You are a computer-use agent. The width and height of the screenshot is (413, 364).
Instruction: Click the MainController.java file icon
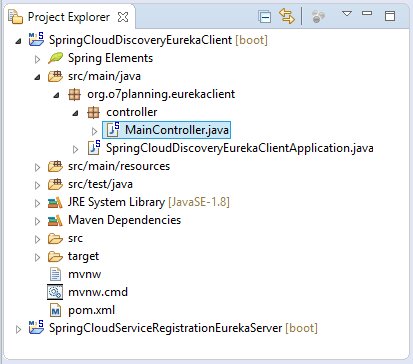point(112,130)
